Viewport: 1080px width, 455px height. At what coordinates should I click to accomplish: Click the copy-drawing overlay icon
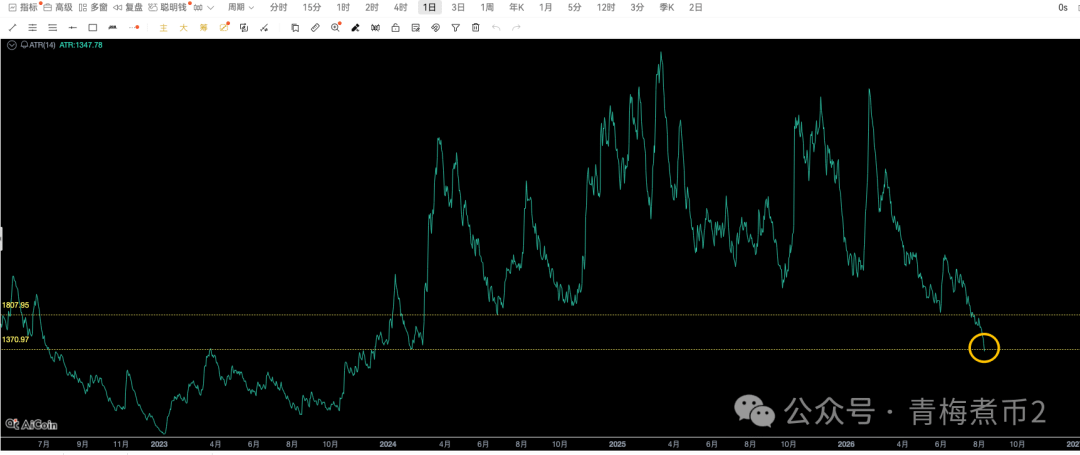point(243,28)
